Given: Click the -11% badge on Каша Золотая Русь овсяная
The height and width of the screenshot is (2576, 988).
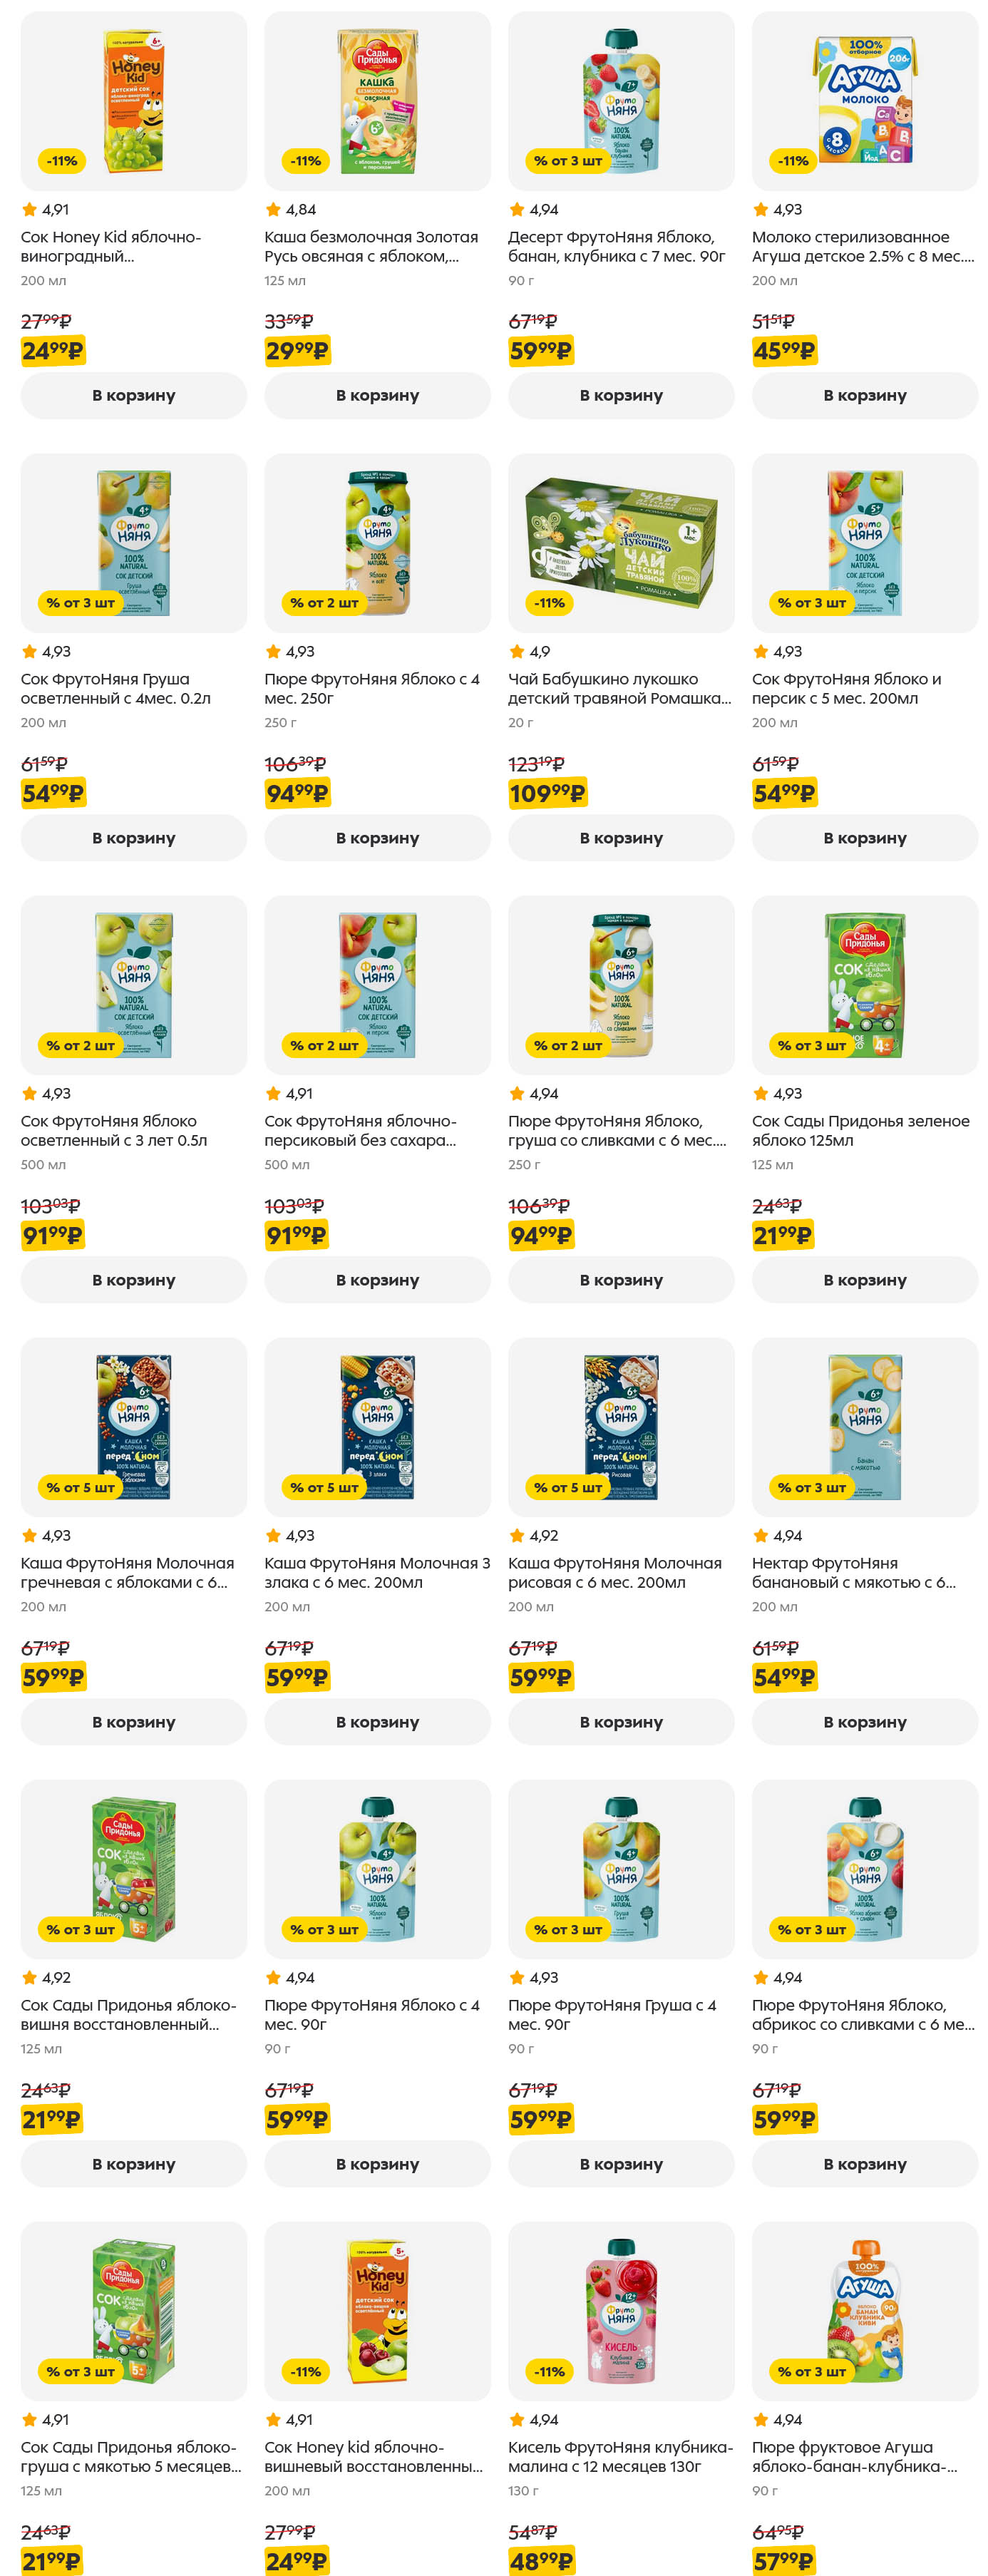Looking at the screenshot, I should (306, 160).
